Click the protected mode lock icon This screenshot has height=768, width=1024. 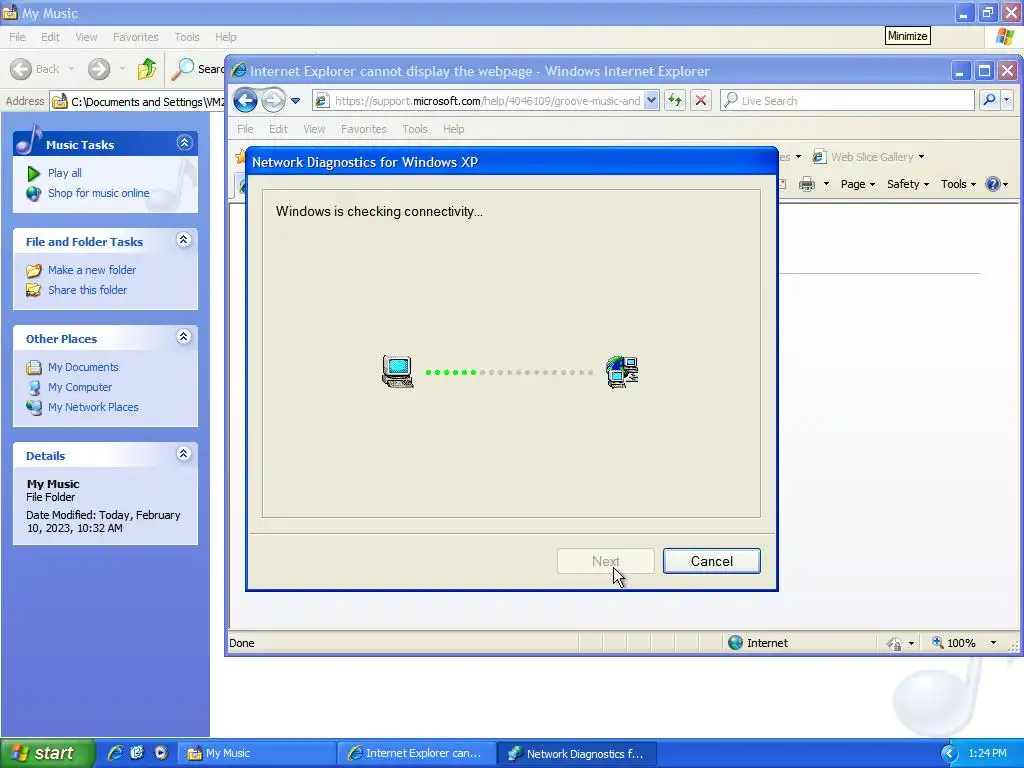(894, 643)
